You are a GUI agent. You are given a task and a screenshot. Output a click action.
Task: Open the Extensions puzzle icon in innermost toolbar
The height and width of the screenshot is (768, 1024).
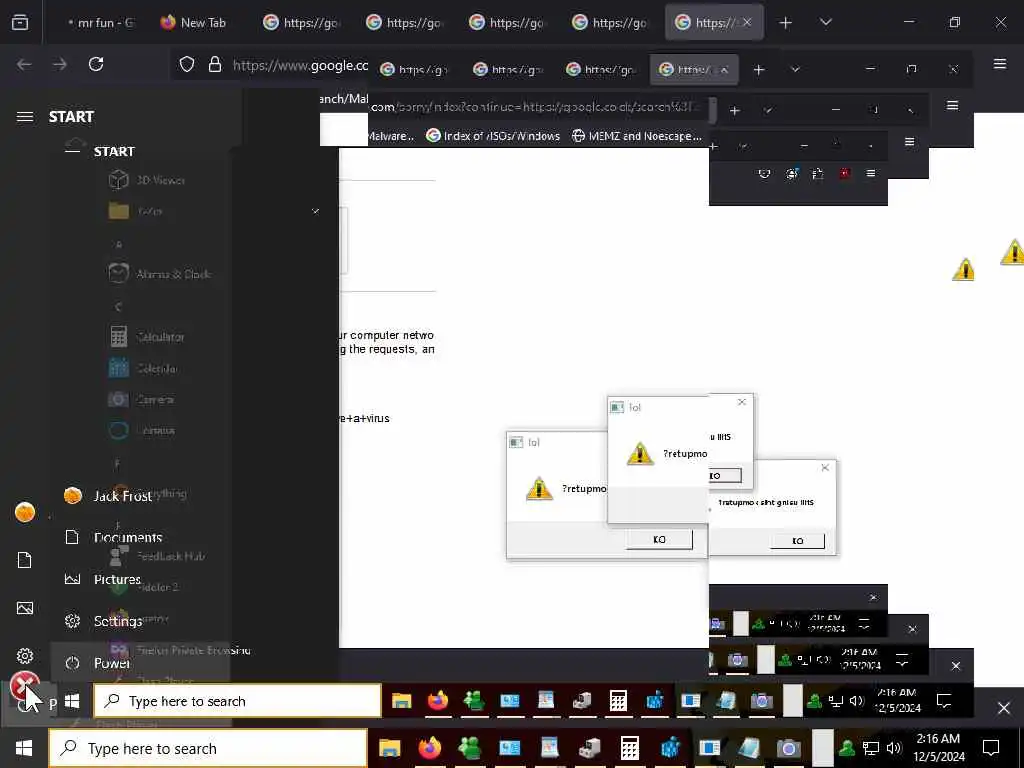click(818, 174)
